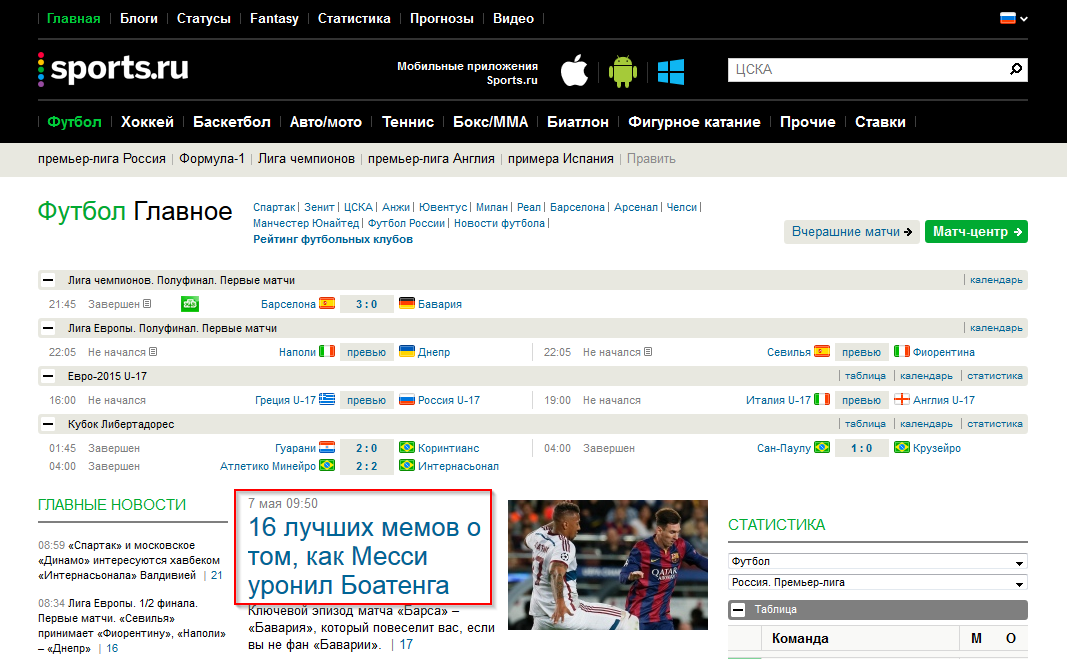Open the Манчестер Юнайтед link

click(306, 223)
